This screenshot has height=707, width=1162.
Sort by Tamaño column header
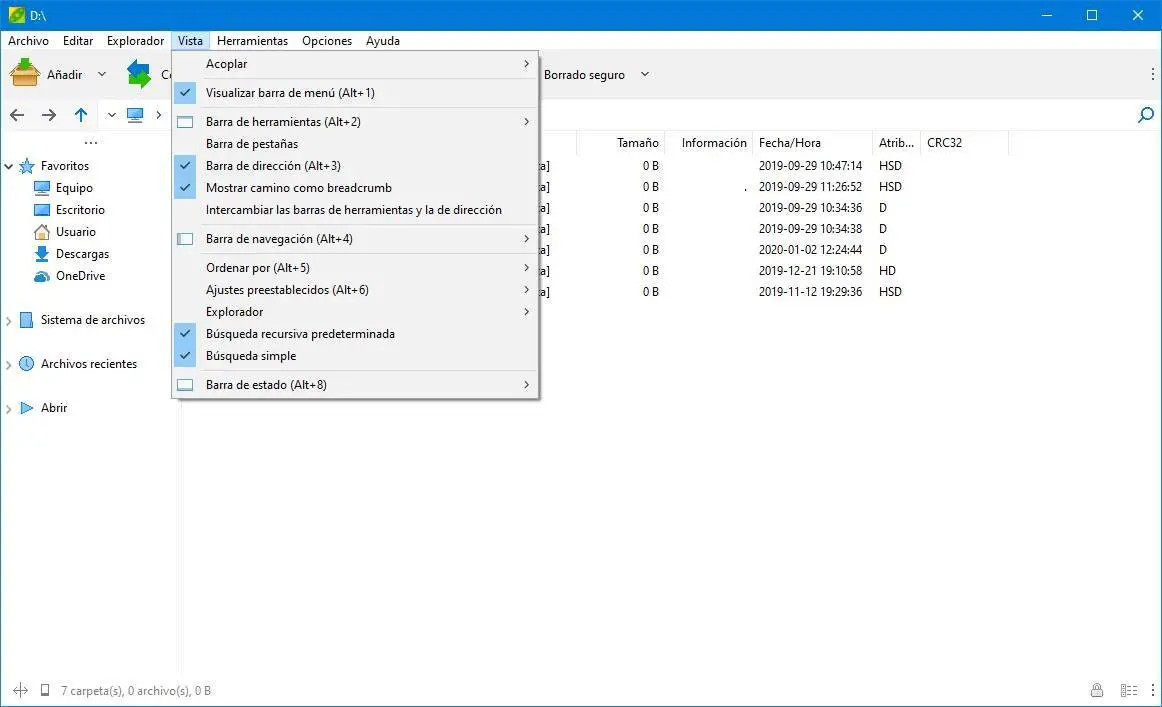620,143
